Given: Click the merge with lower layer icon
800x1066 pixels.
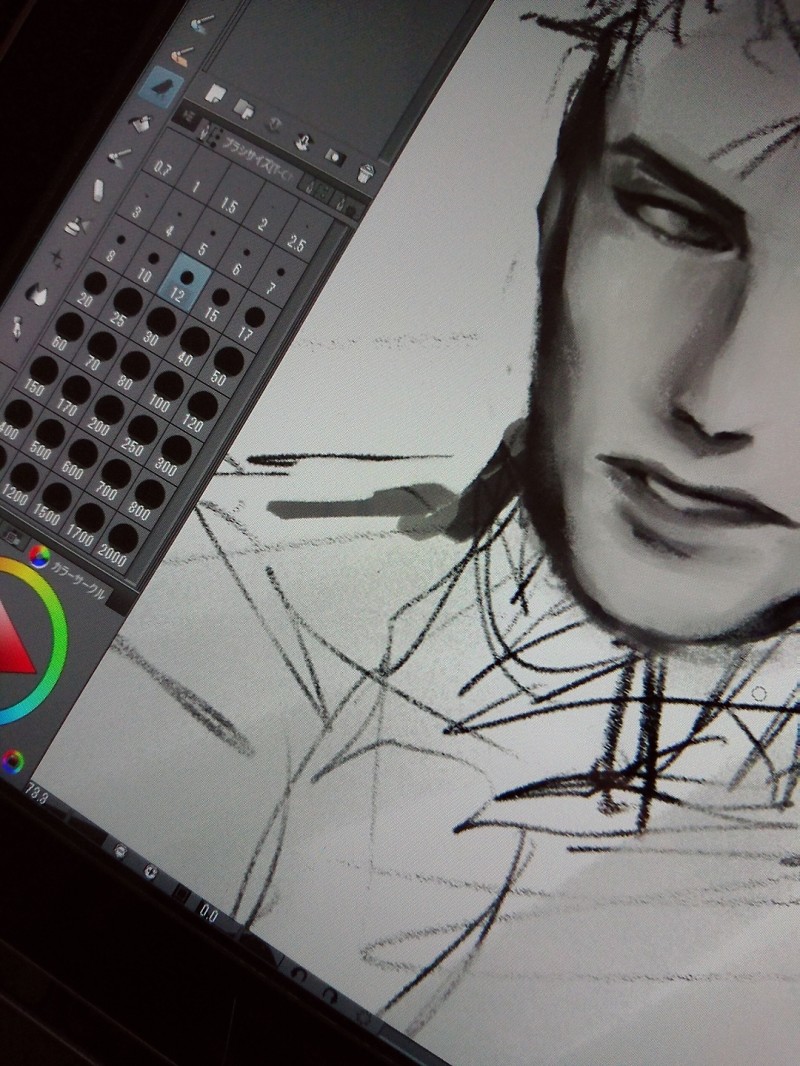Looking at the screenshot, I should pyautogui.click(x=303, y=142).
